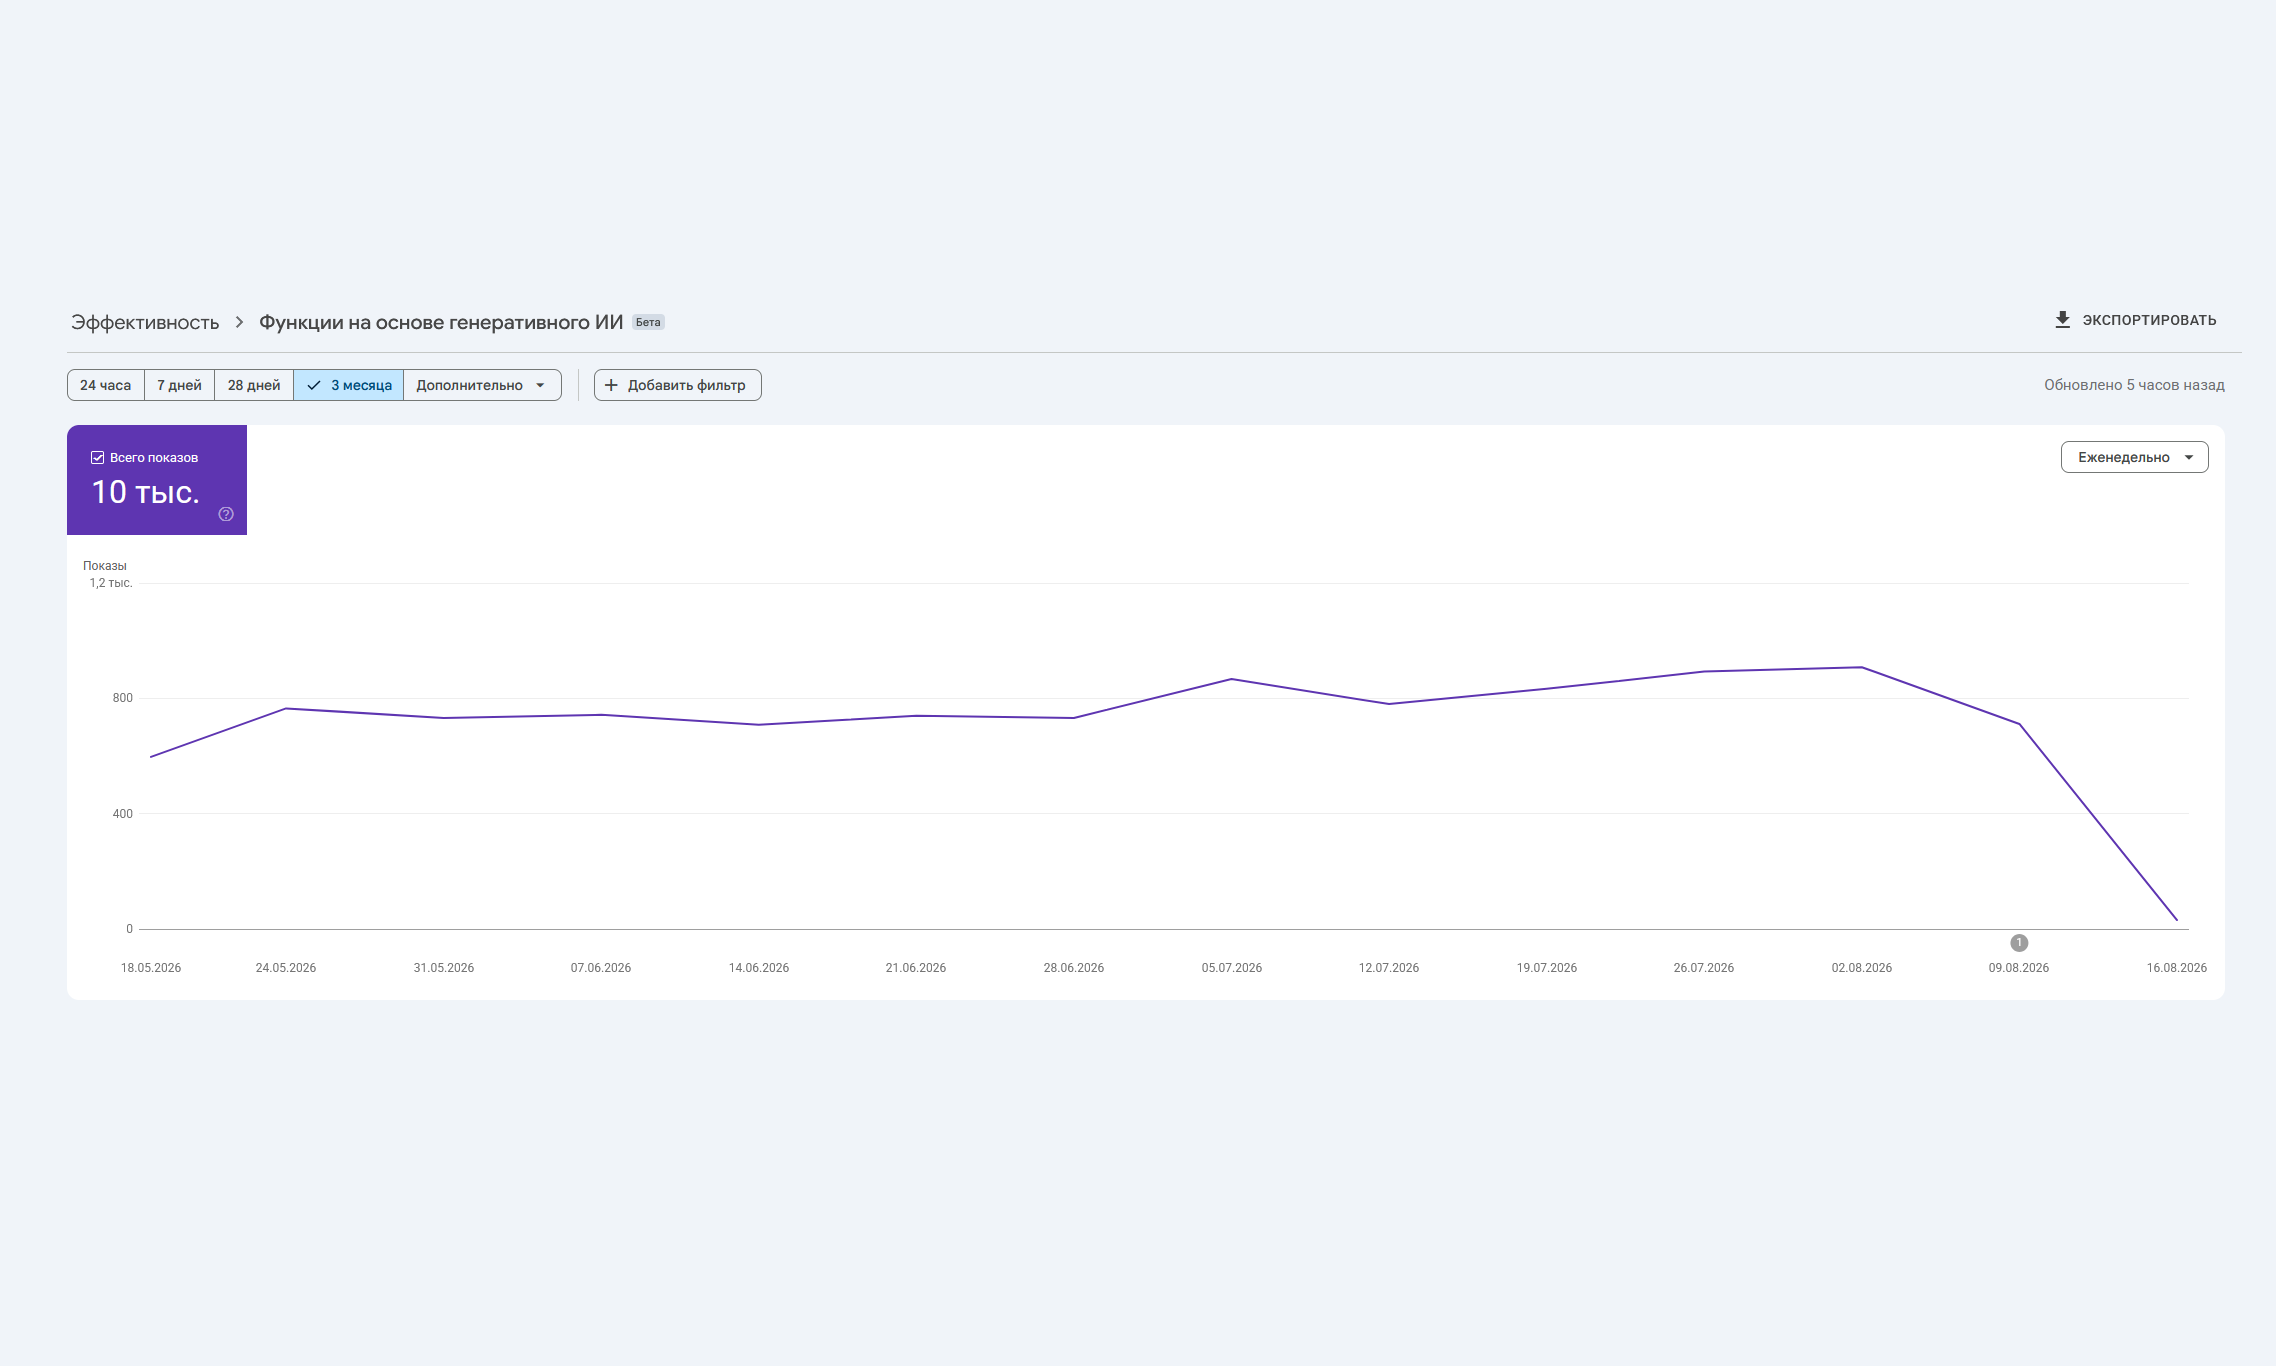Open the help question-mark icon in impressions card
2276x1366 pixels.
226,514
